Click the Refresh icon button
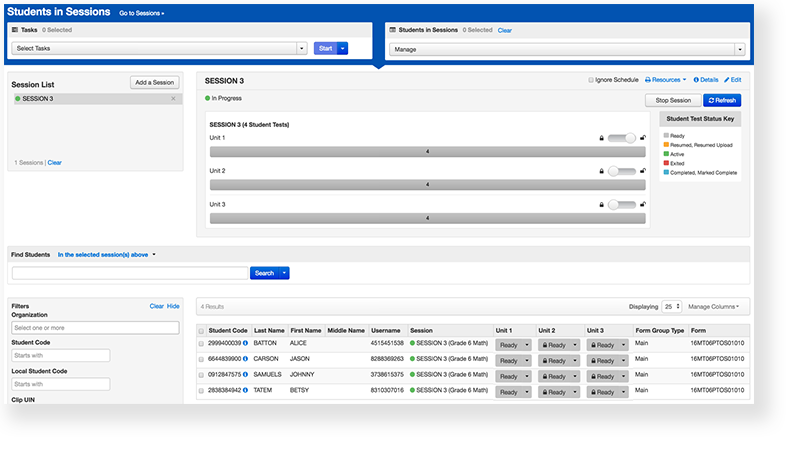802x452 pixels. point(722,100)
